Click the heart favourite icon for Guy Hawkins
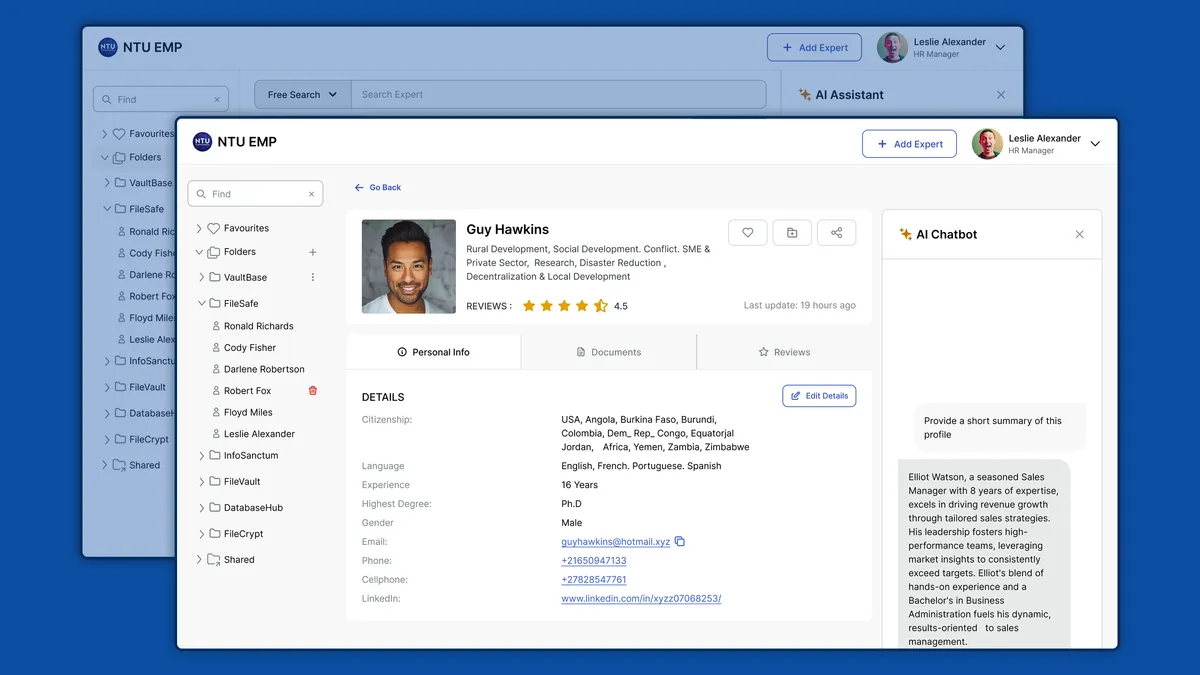 pyautogui.click(x=747, y=233)
